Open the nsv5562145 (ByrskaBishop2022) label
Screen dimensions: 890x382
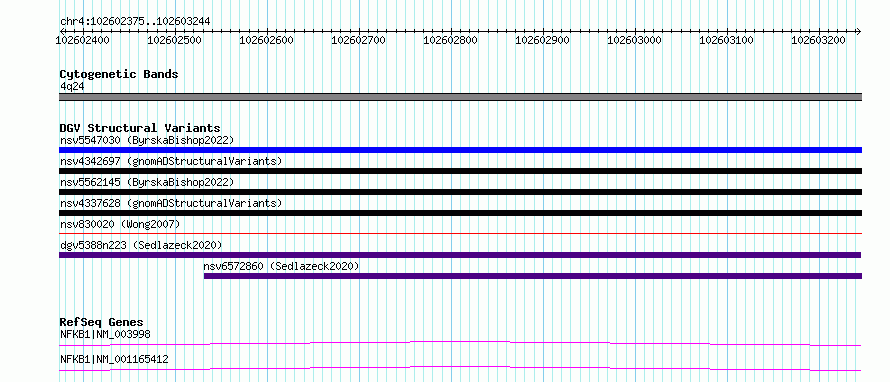coord(147,182)
